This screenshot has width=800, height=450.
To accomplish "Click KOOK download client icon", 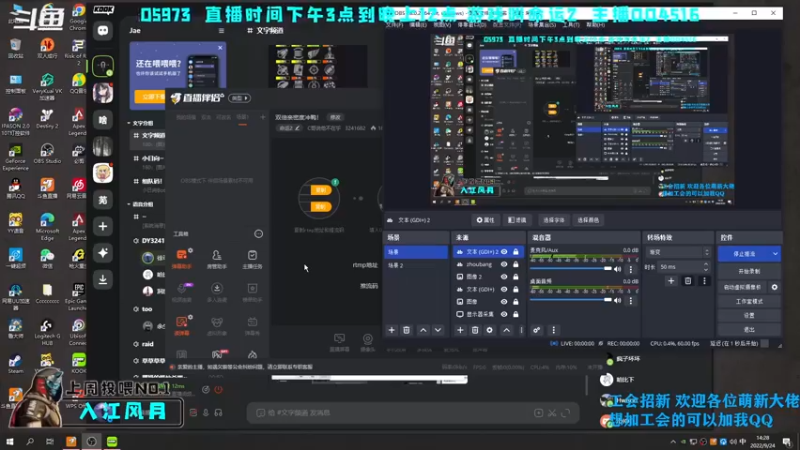I will coord(103,280).
